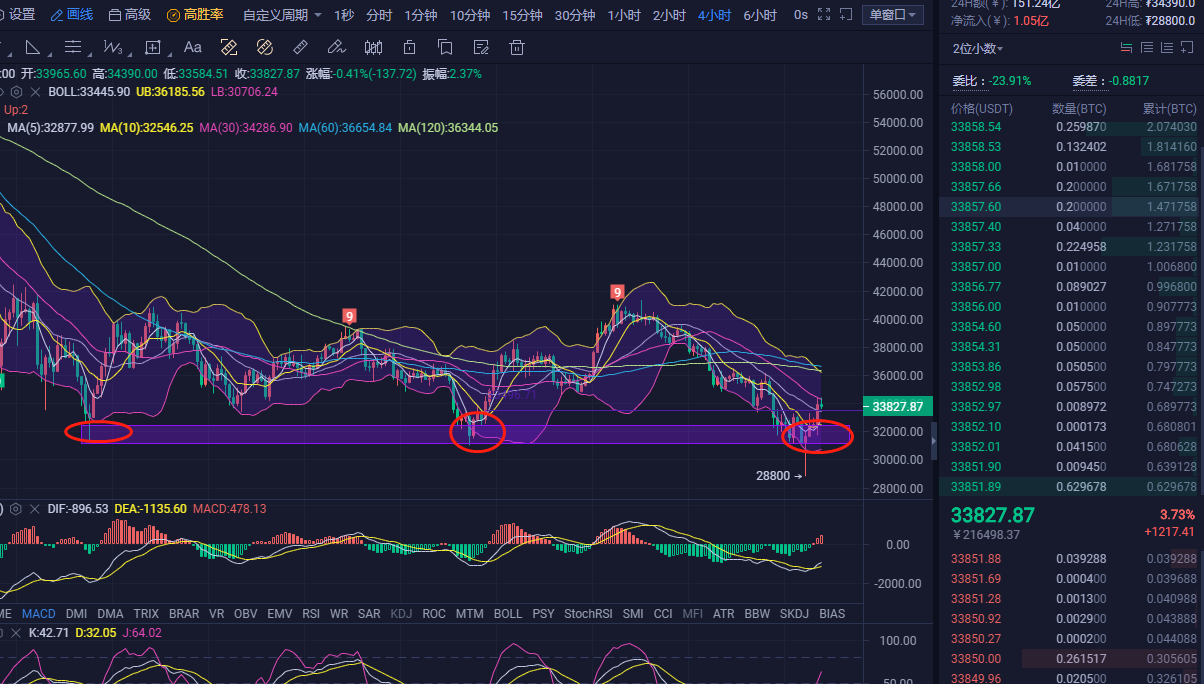1204x684 pixels.
Task: Open the 单窗口 window layout dropdown
Action: [893, 15]
